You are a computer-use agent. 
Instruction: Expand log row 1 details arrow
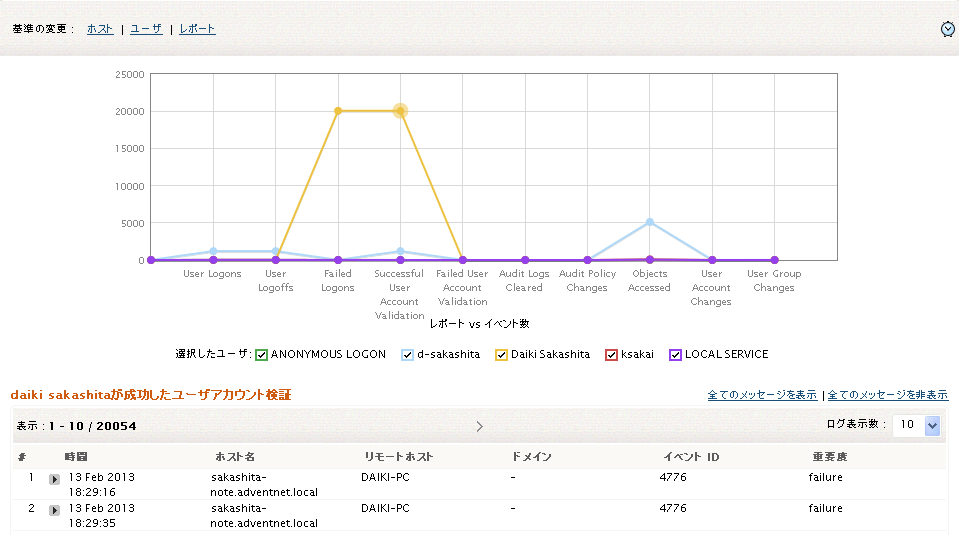tap(54, 479)
